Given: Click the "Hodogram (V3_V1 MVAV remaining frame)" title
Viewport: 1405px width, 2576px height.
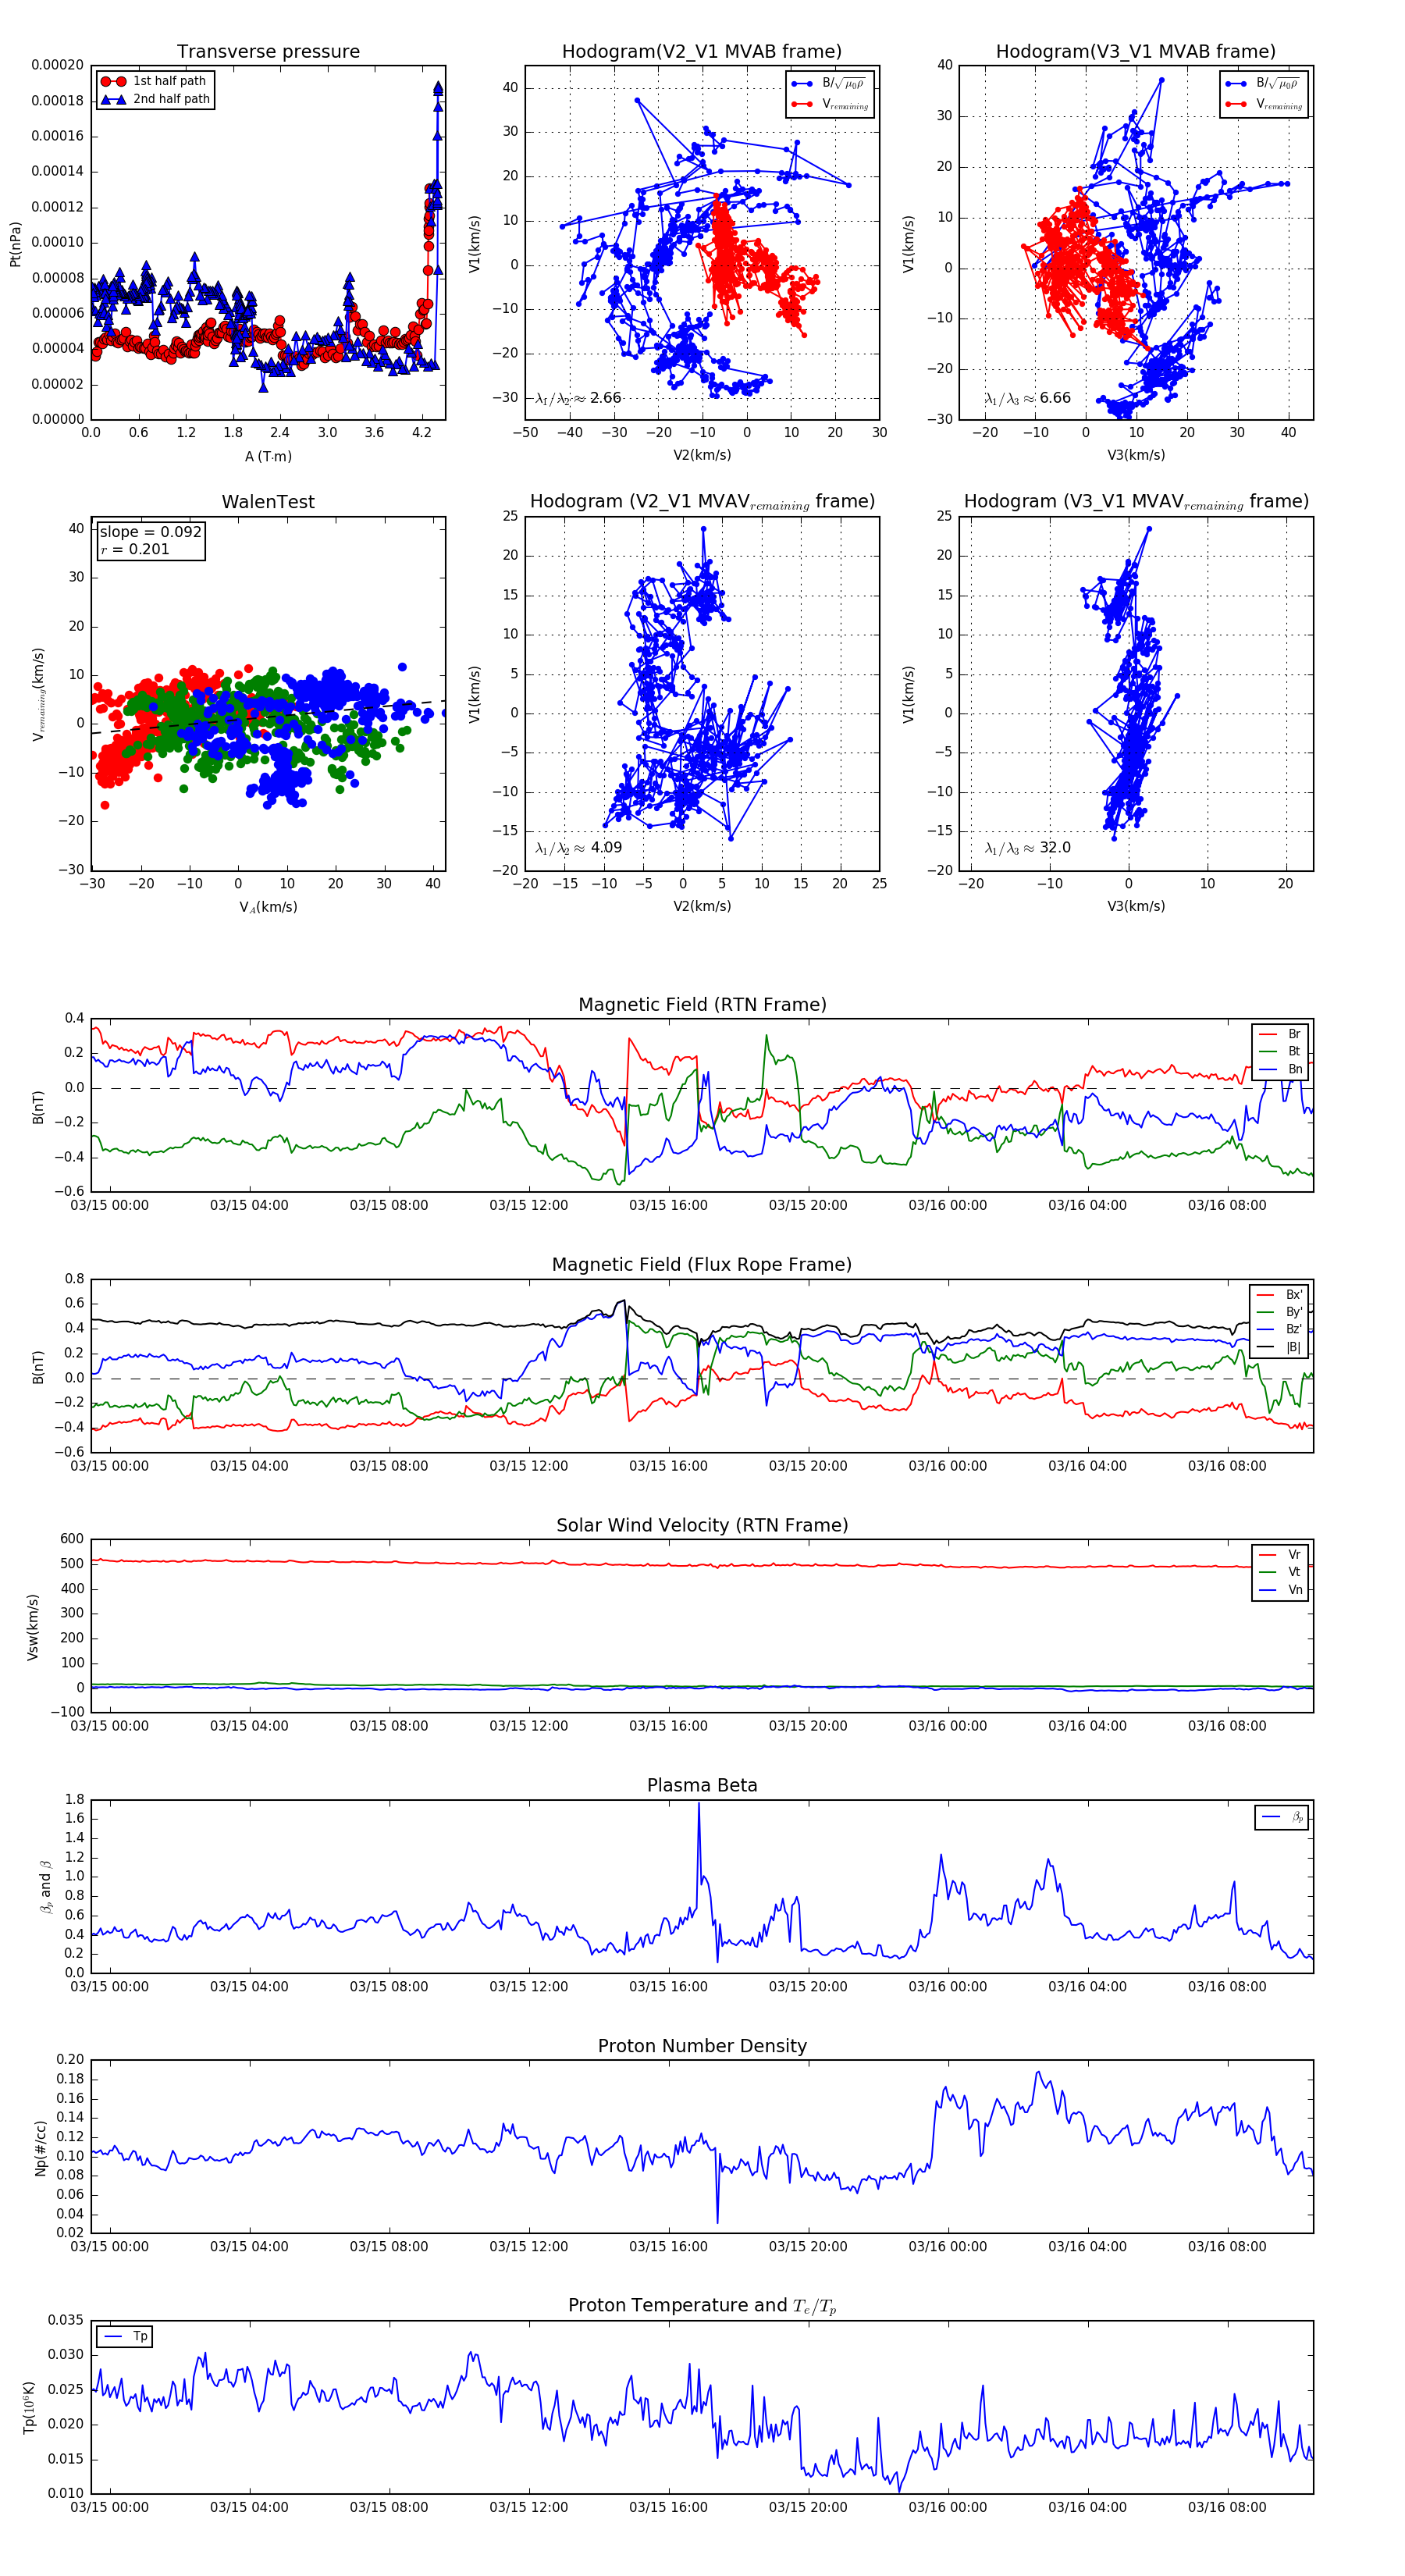Looking at the screenshot, I should 1136,502.
